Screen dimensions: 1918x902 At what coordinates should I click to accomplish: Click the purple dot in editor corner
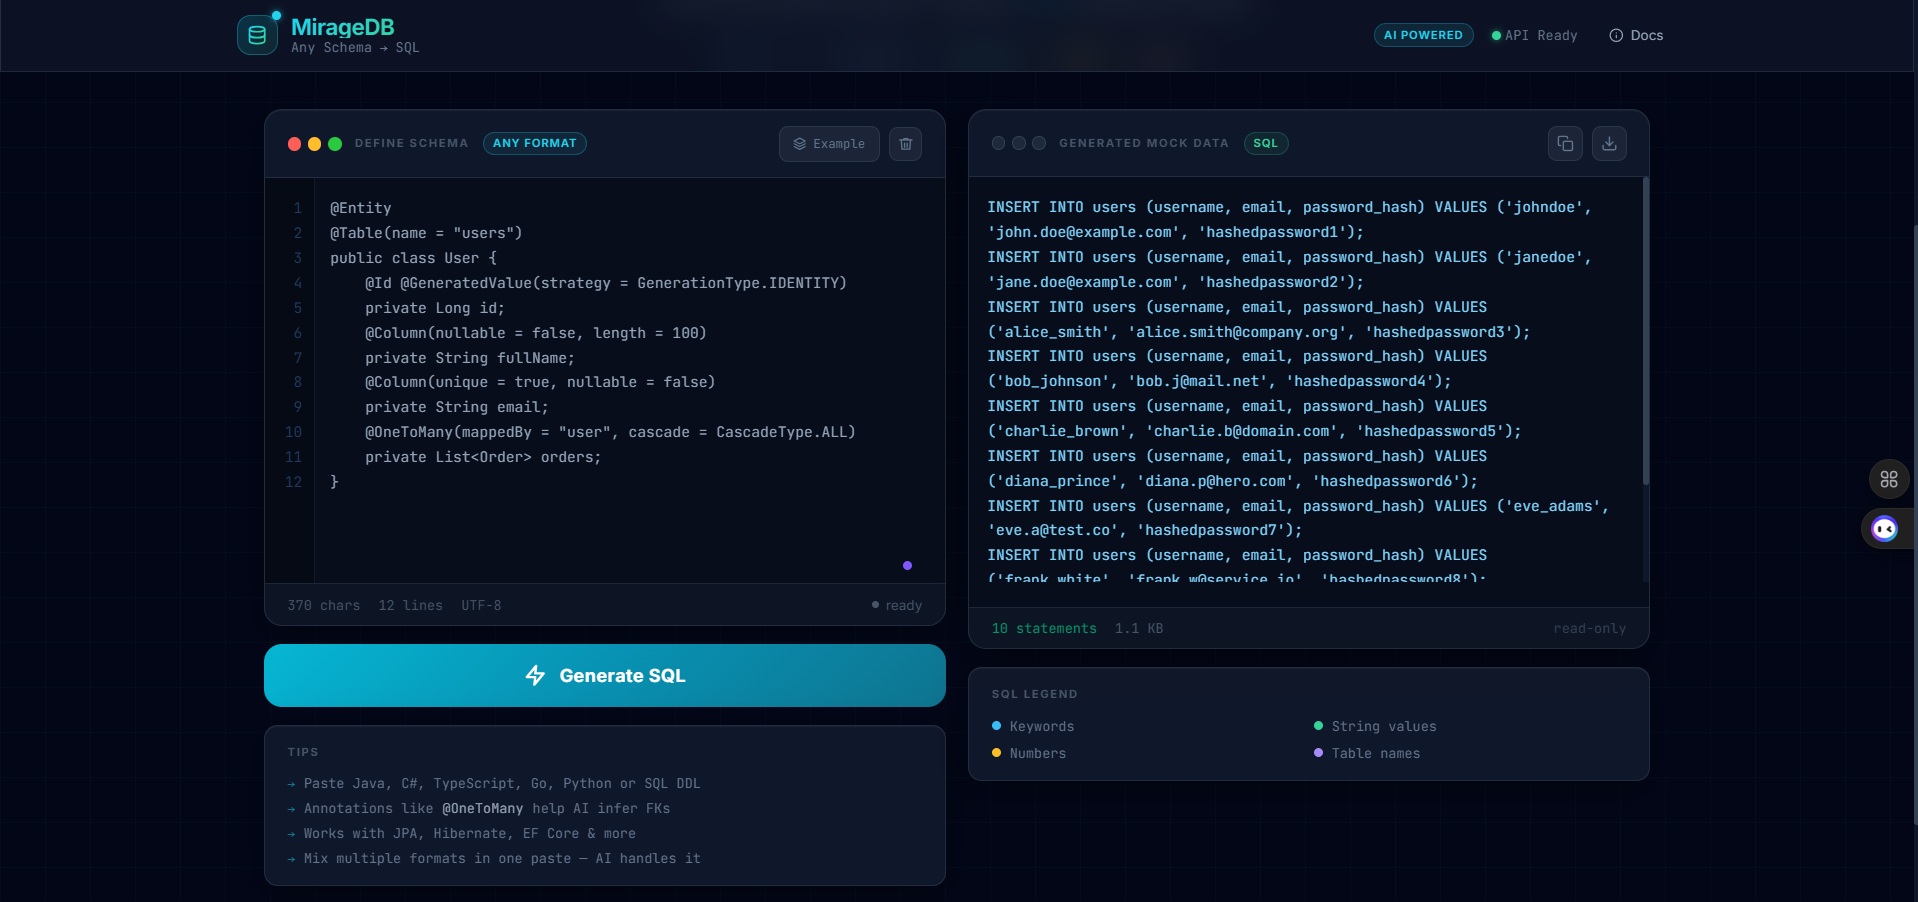click(907, 566)
